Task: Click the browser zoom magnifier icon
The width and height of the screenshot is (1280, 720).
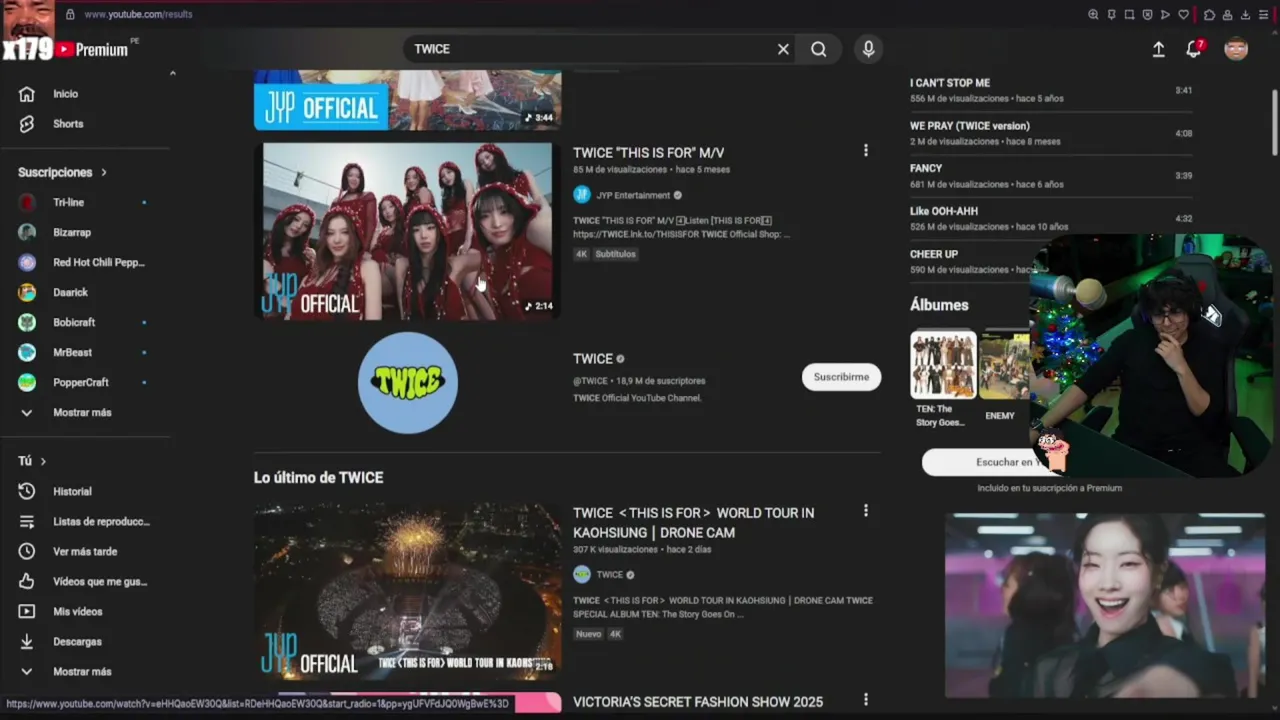Action: tap(1093, 15)
